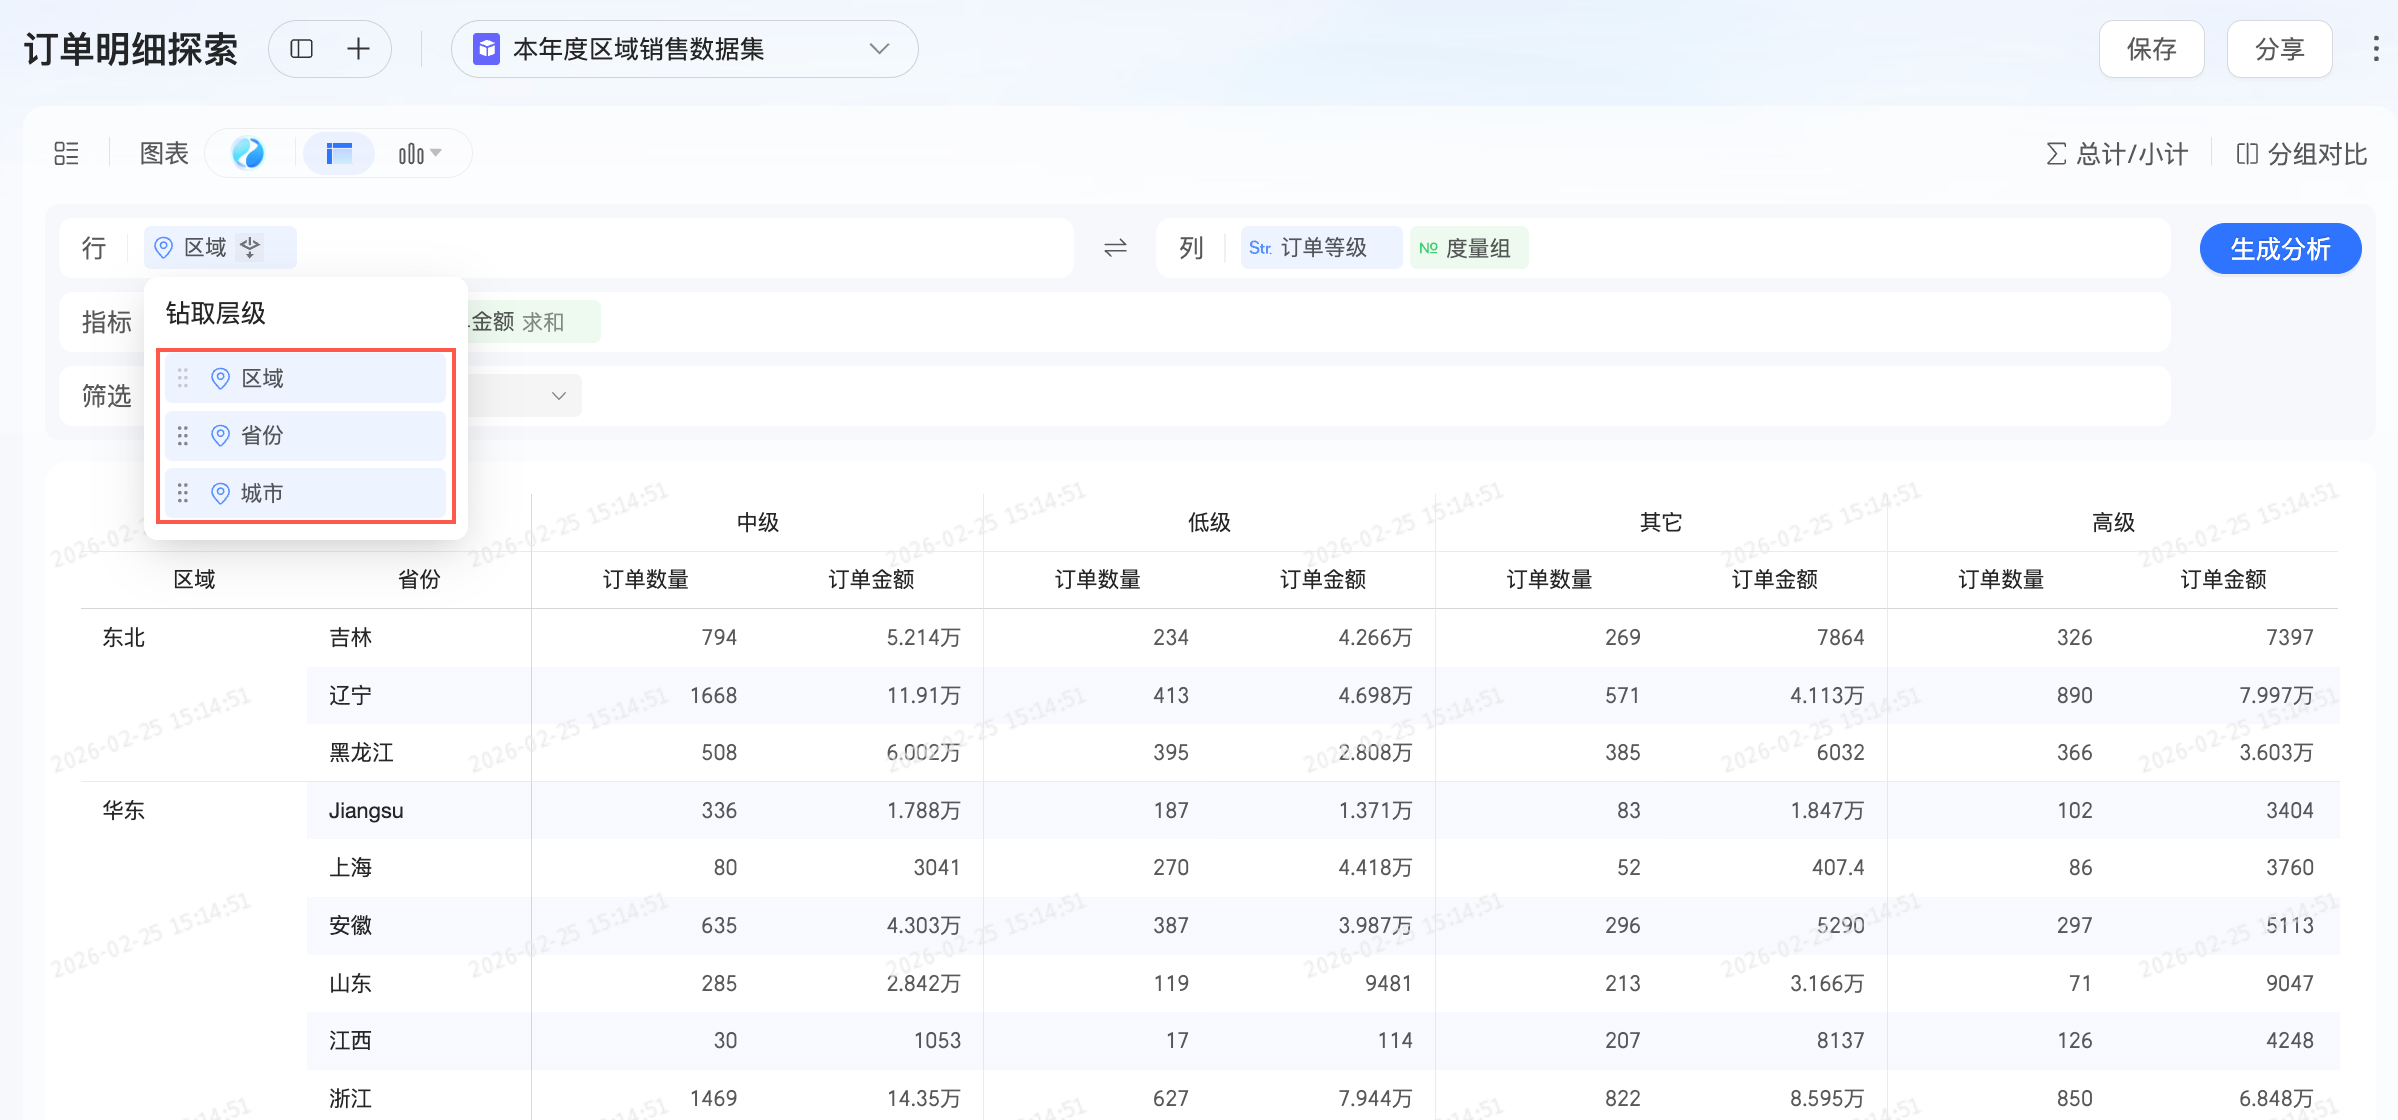Viewport: 2398px width, 1120px height.
Task: Swap rows and columns with exchange icon
Action: tap(1115, 247)
